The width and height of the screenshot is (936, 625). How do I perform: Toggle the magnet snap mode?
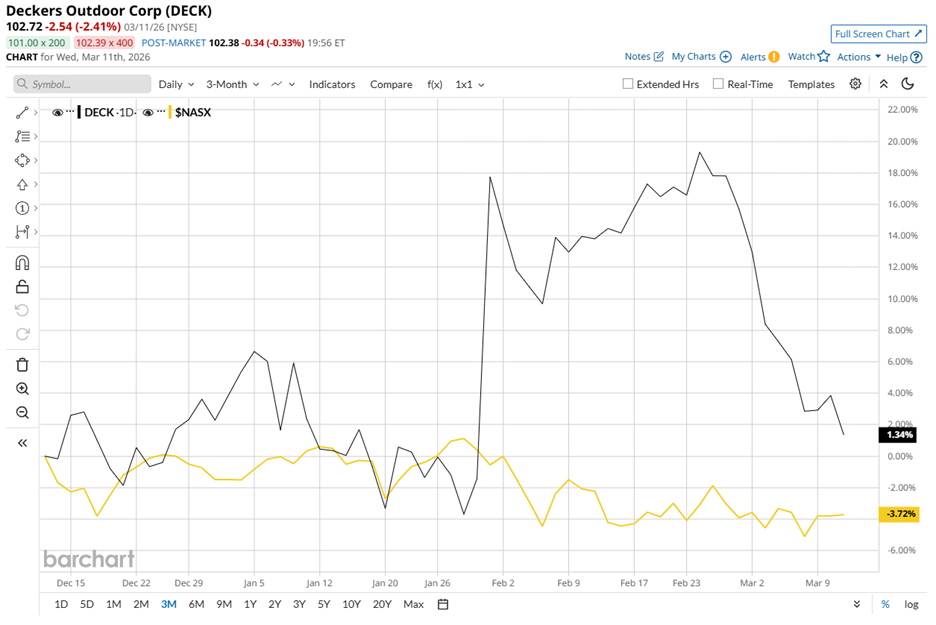point(22,263)
